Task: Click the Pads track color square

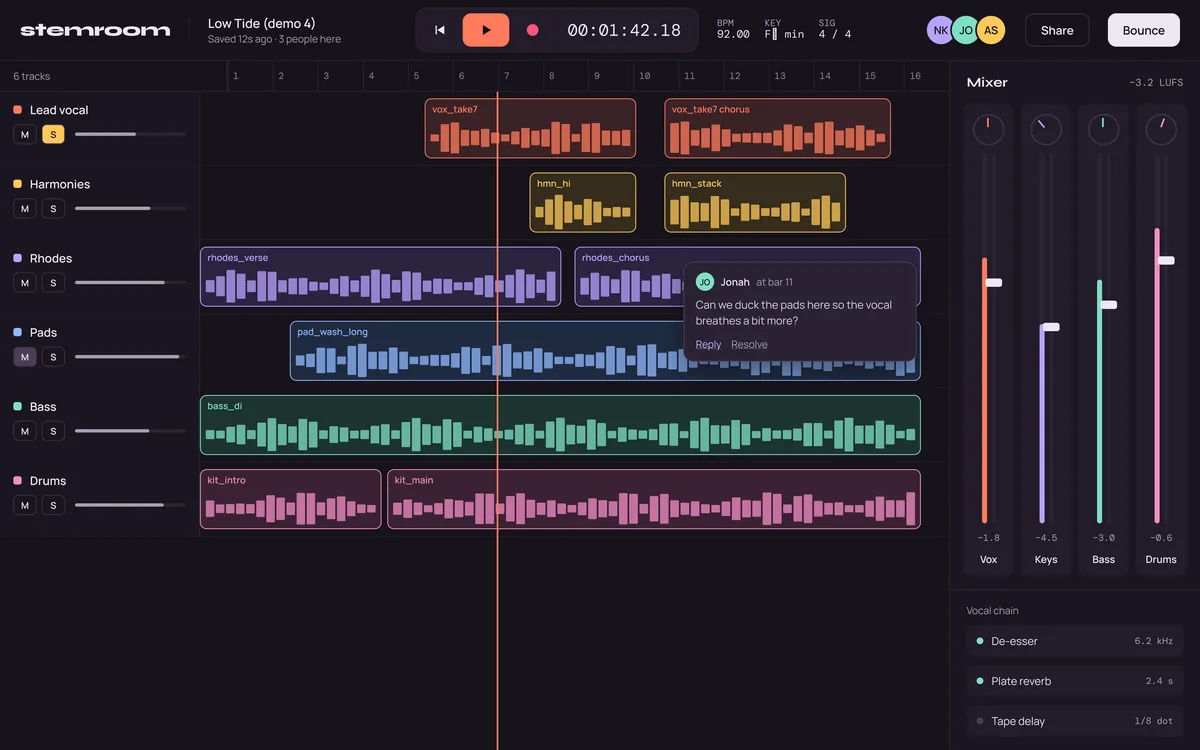Action: point(17,332)
